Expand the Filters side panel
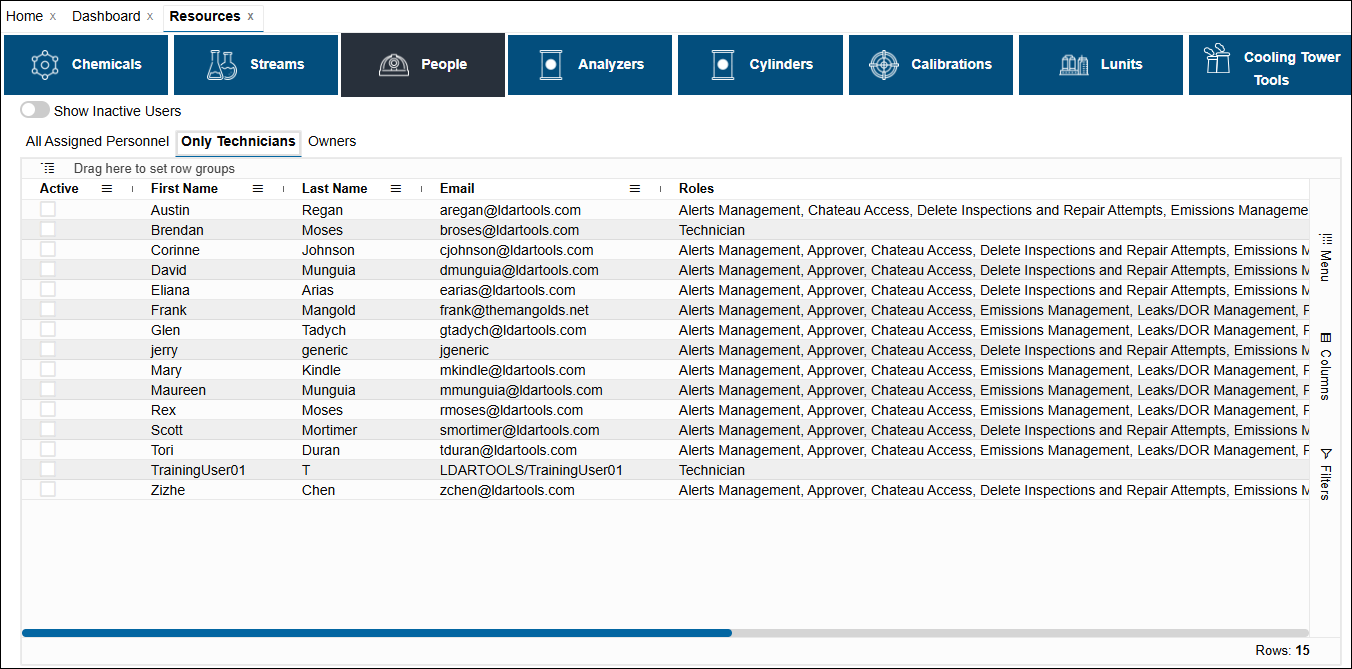 click(x=1325, y=475)
